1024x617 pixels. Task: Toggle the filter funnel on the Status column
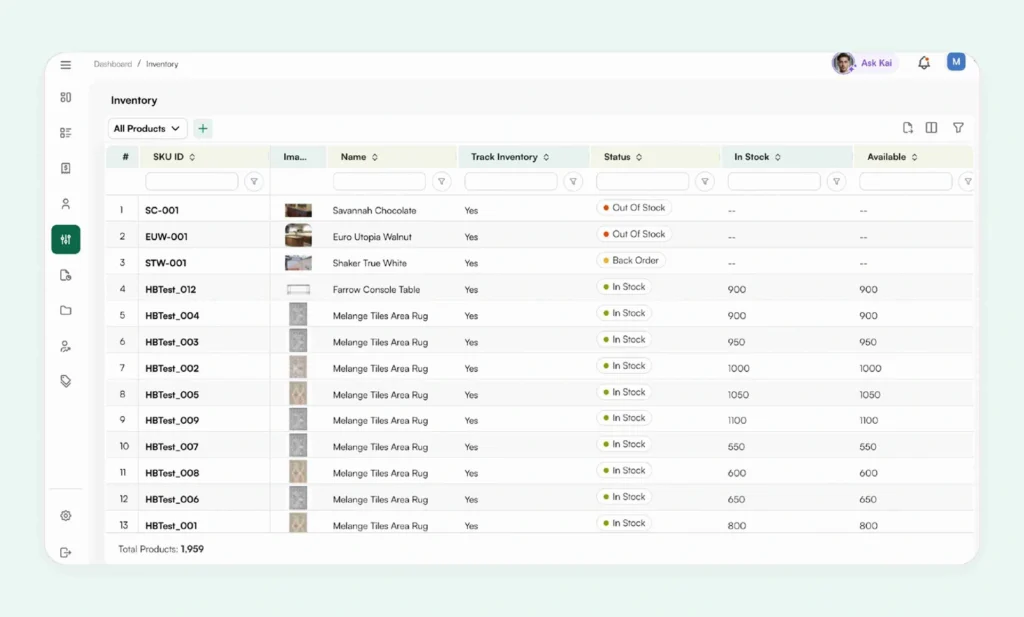click(x=705, y=181)
